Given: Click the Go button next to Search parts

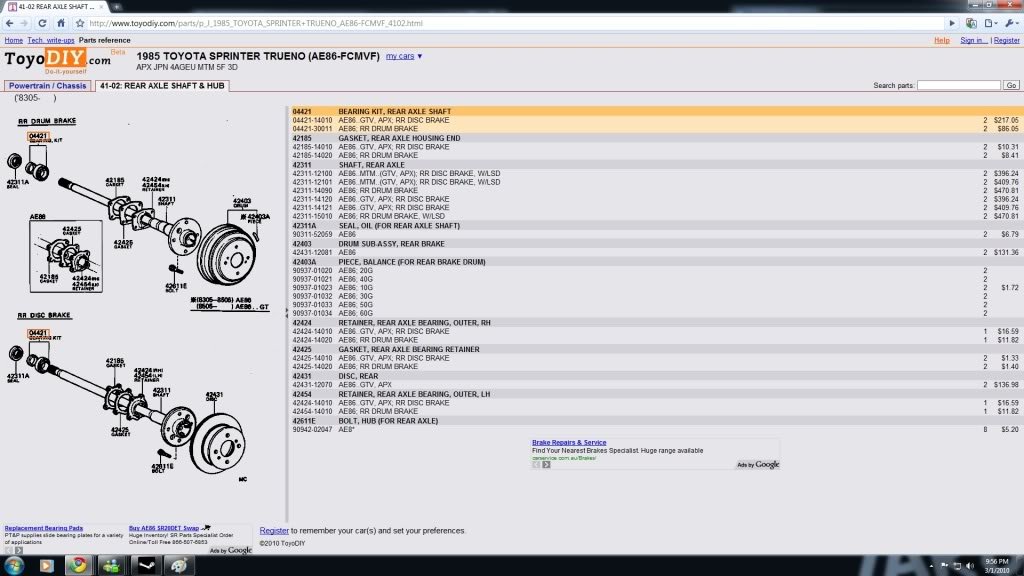Looking at the screenshot, I should 1011,86.
